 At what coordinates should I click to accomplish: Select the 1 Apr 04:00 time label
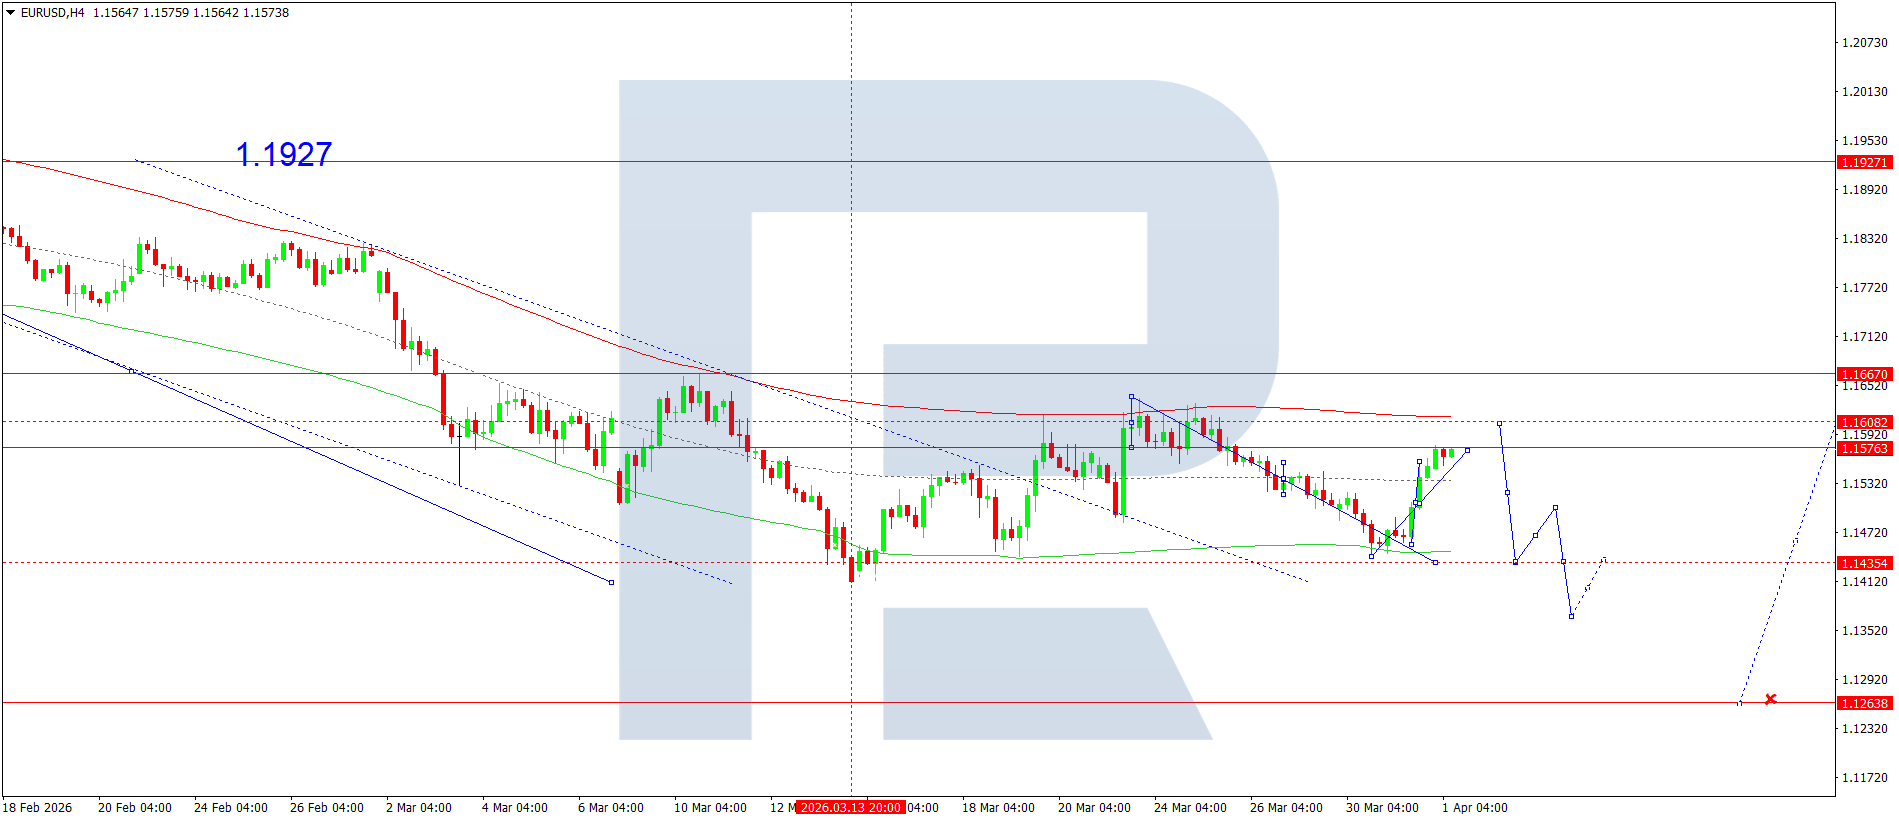1474,807
